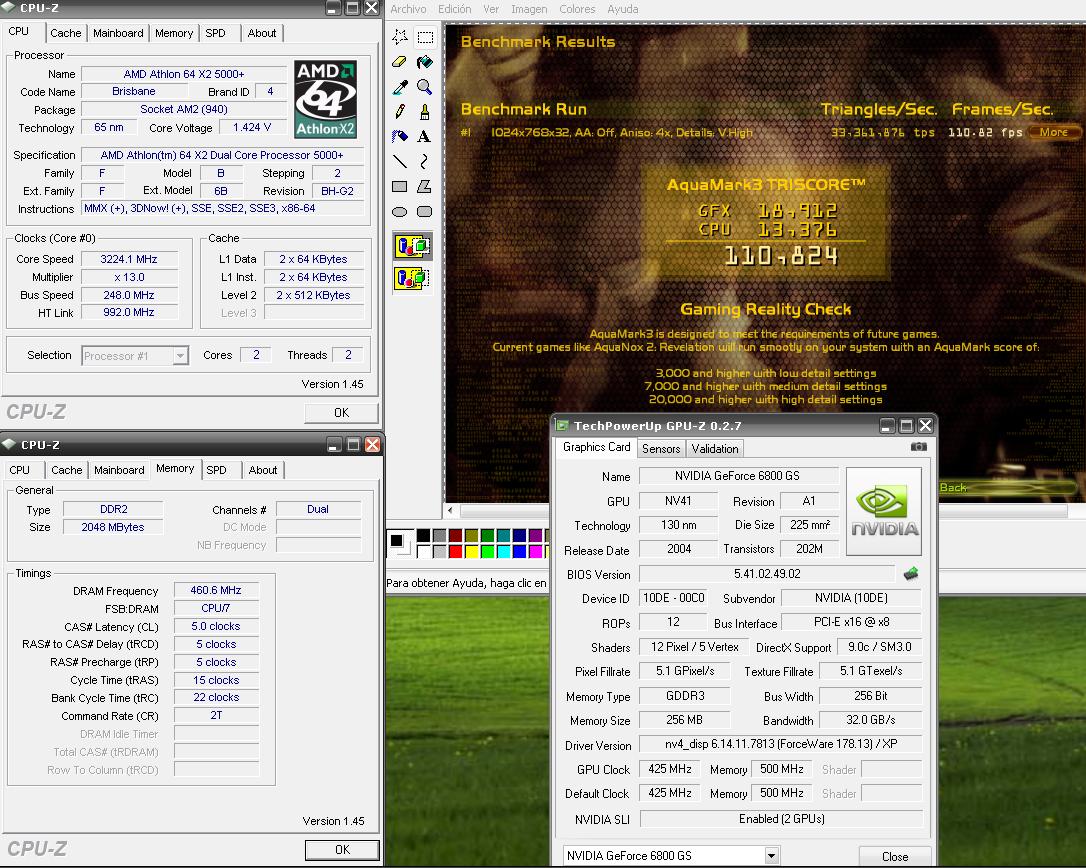Viewport: 1086px width, 868px height.
Task: Open the Ver menu in Paint
Action: tap(491, 9)
